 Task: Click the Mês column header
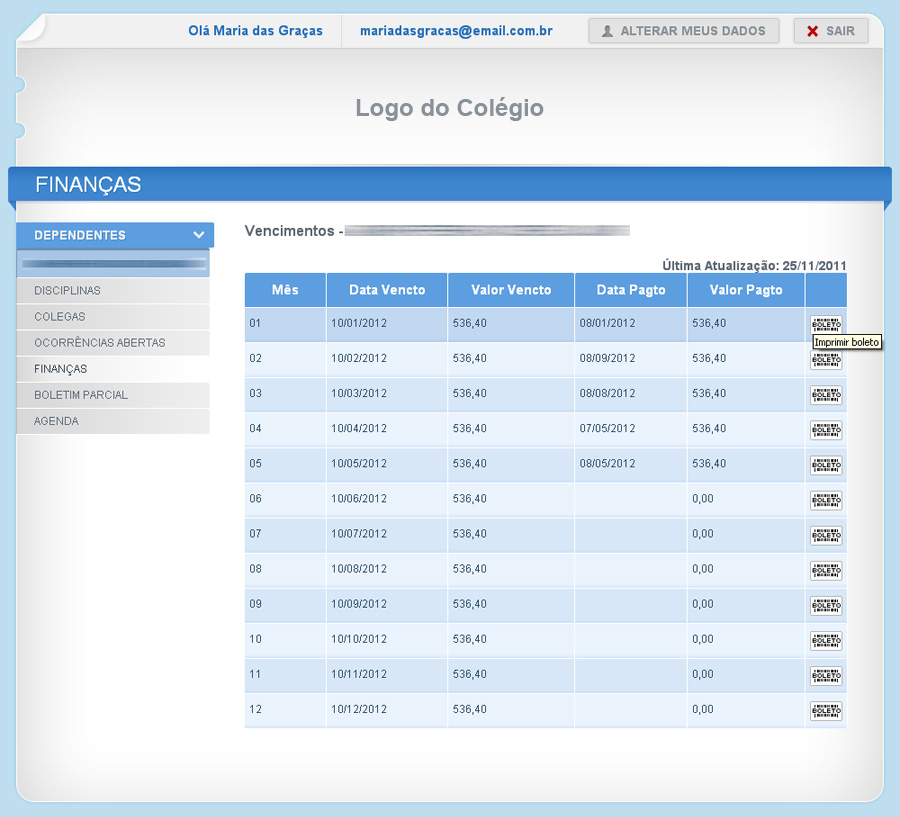coord(285,290)
